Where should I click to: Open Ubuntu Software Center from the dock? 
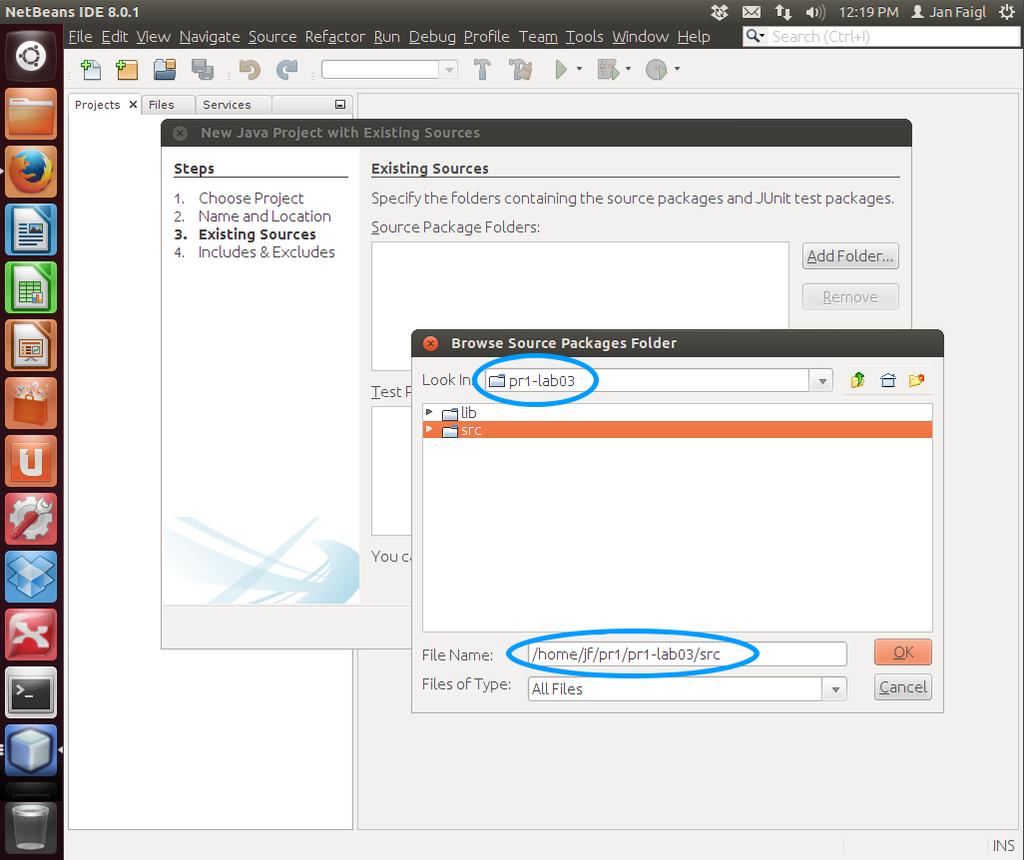[31, 403]
